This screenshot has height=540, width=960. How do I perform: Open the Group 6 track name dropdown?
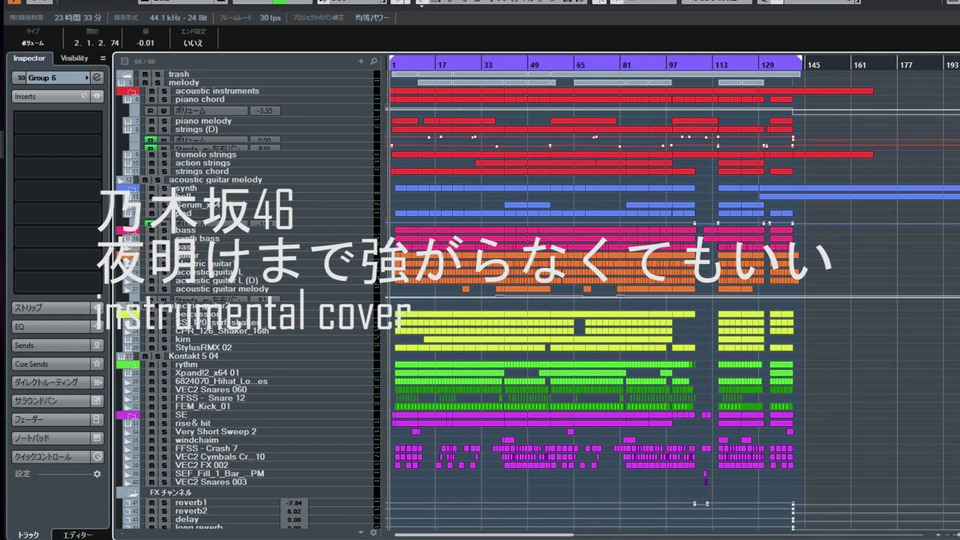58,78
